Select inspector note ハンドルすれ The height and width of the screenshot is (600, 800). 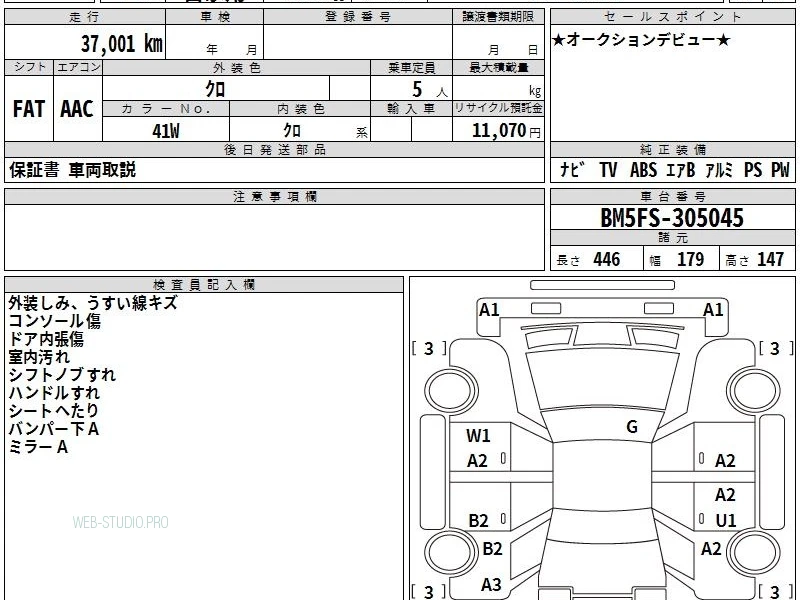coord(54,393)
